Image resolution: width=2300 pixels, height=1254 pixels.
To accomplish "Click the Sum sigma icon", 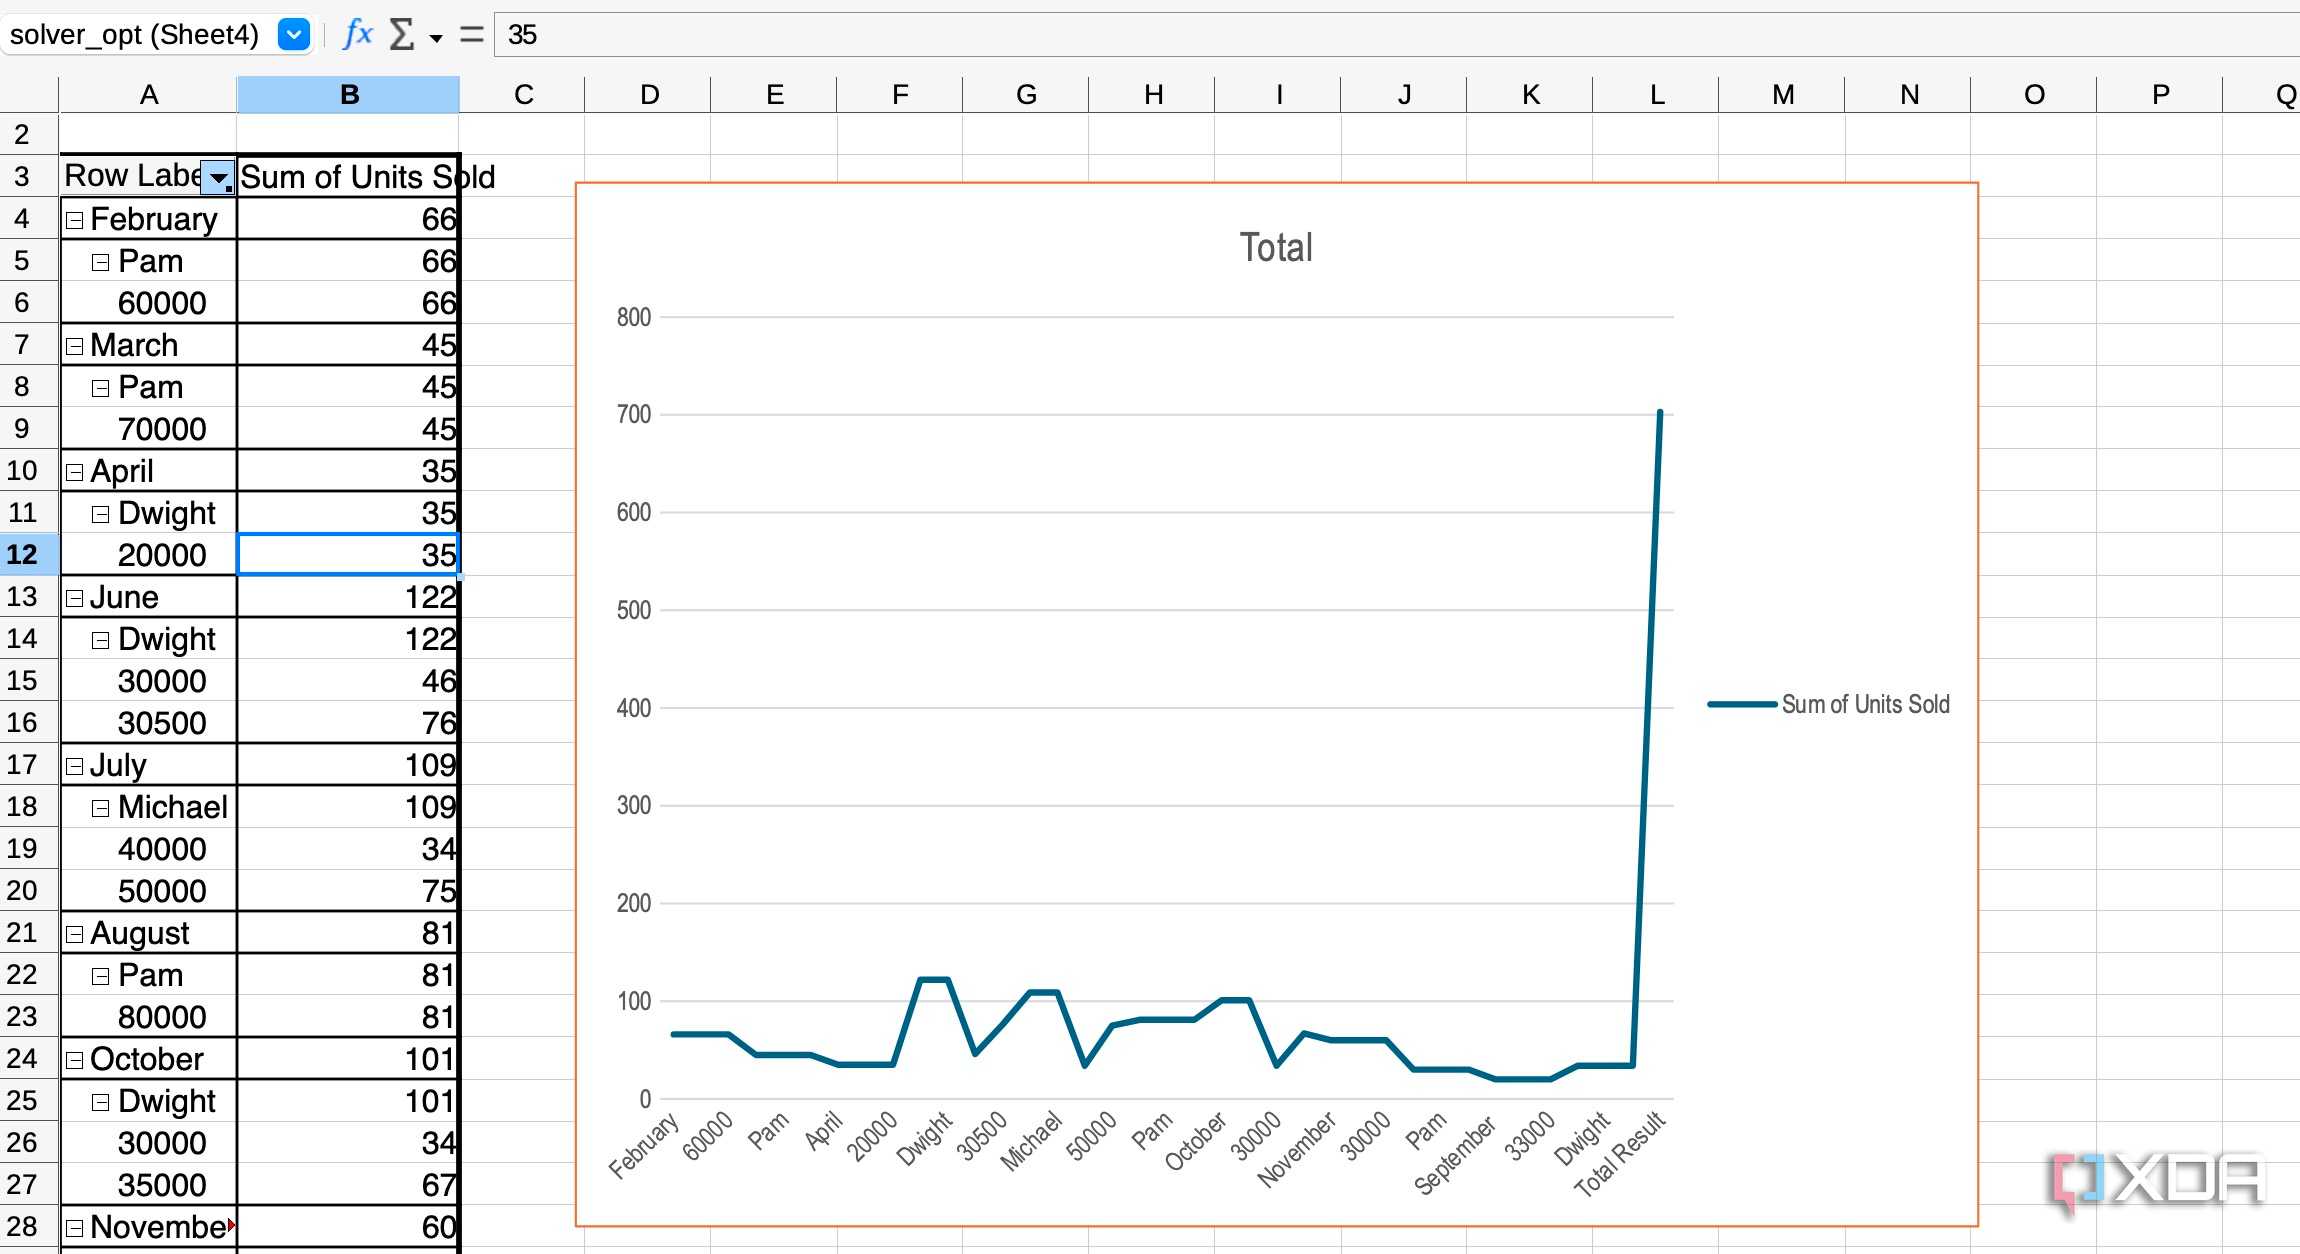I will tap(401, 35).
